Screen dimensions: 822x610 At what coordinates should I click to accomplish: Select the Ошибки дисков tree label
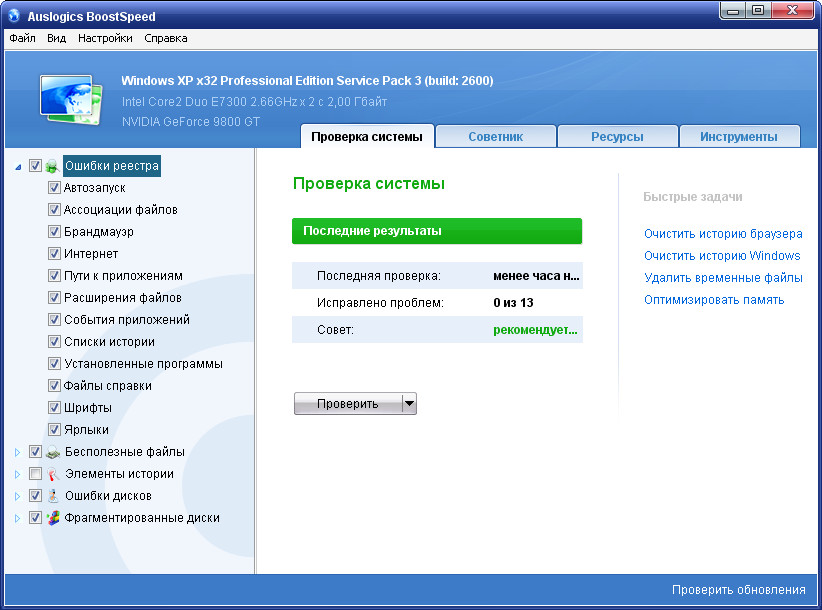pos(108,496)
